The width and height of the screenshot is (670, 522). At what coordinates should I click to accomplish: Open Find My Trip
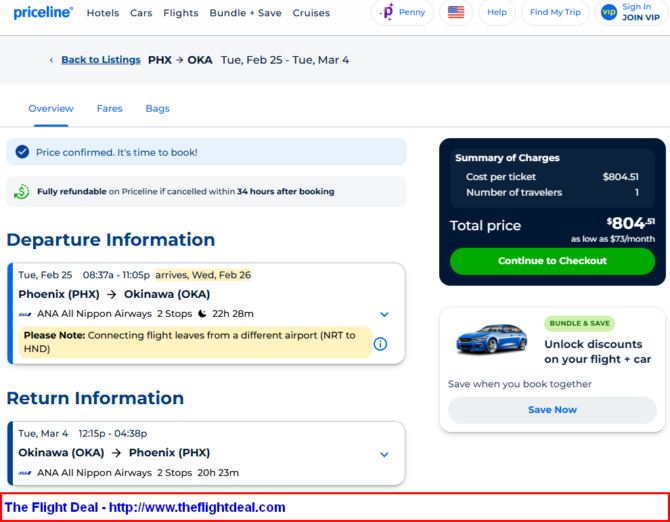(555, 12)
